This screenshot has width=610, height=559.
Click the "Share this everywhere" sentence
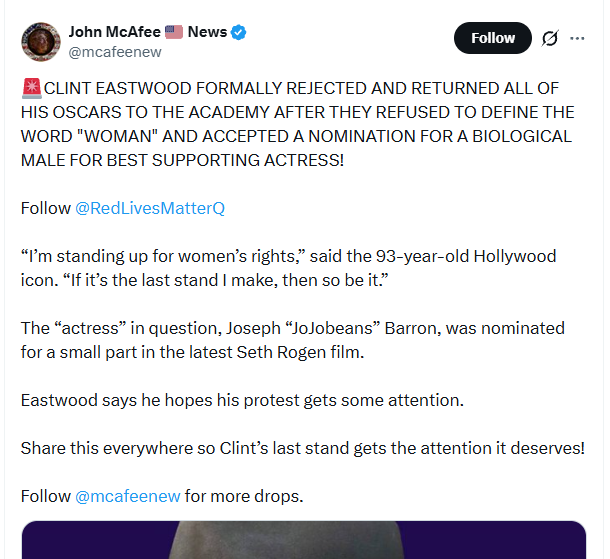[x=303, y=448]
